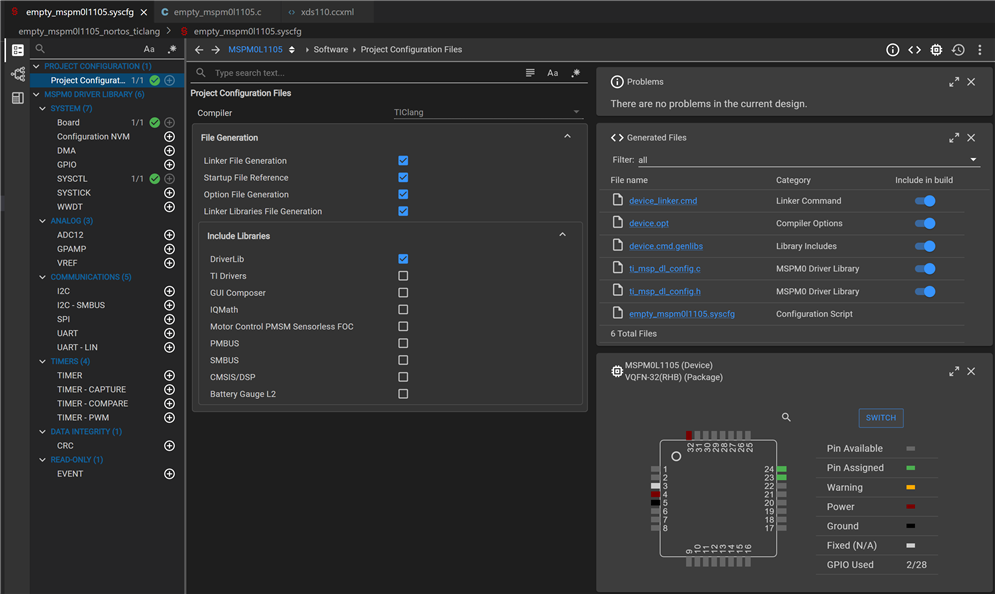Toggle include in build for ti_msp_dl_config.h
The height and width of the screenshot is (594, 995).
tap(925, 292)
